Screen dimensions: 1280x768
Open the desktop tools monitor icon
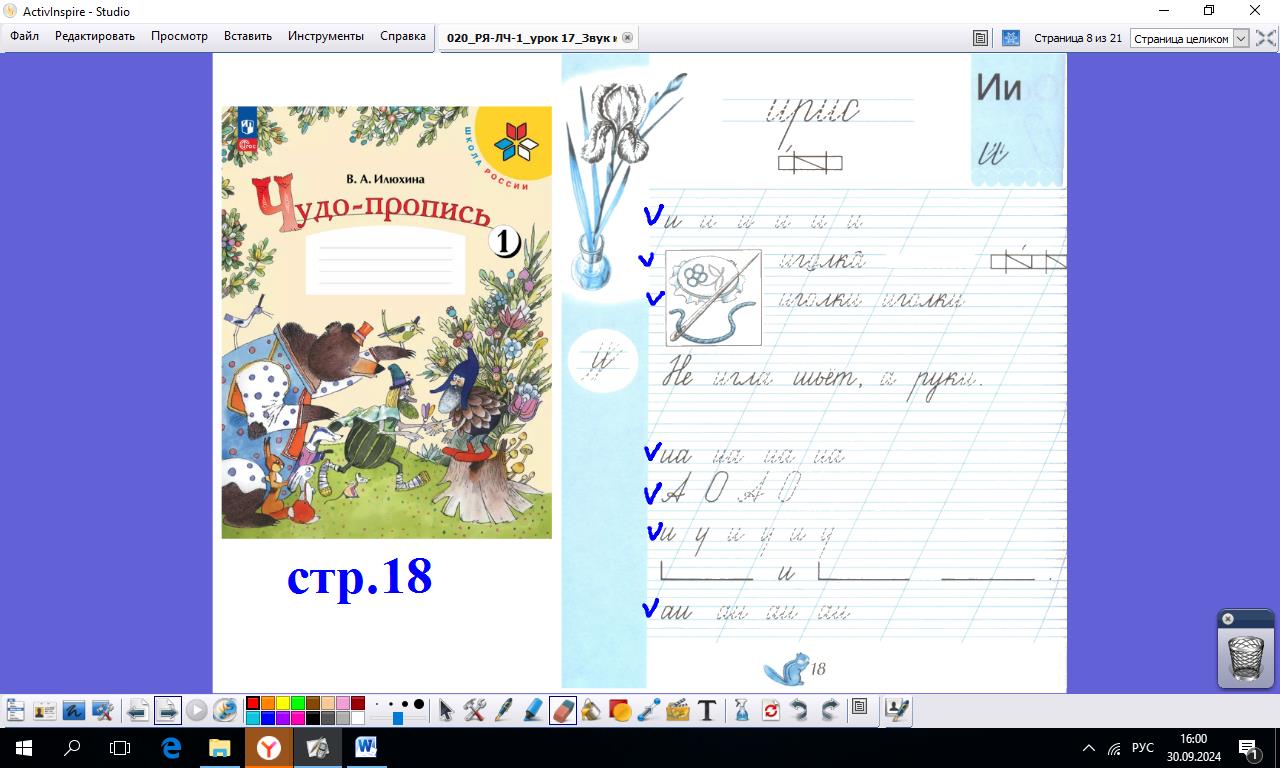[x=102, y=711]
